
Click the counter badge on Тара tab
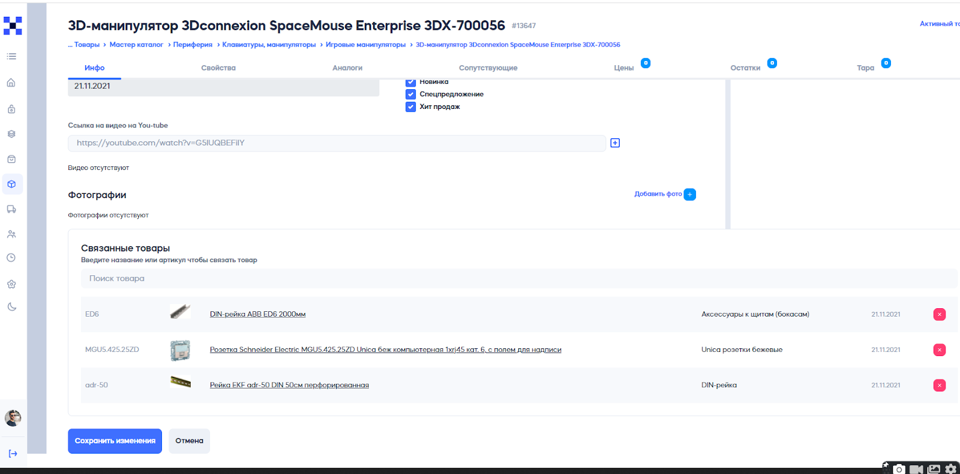coord(885,63)
